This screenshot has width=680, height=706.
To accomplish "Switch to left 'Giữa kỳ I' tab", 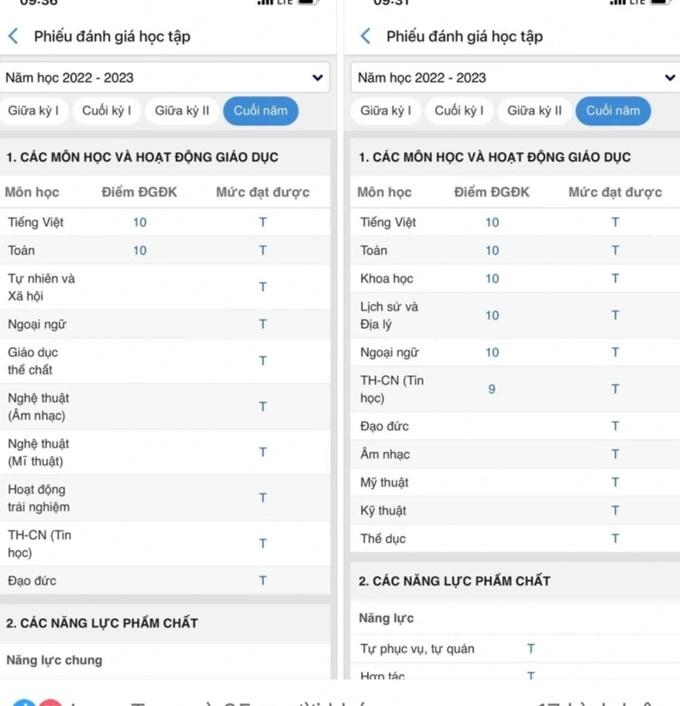I will coord(36,111).
